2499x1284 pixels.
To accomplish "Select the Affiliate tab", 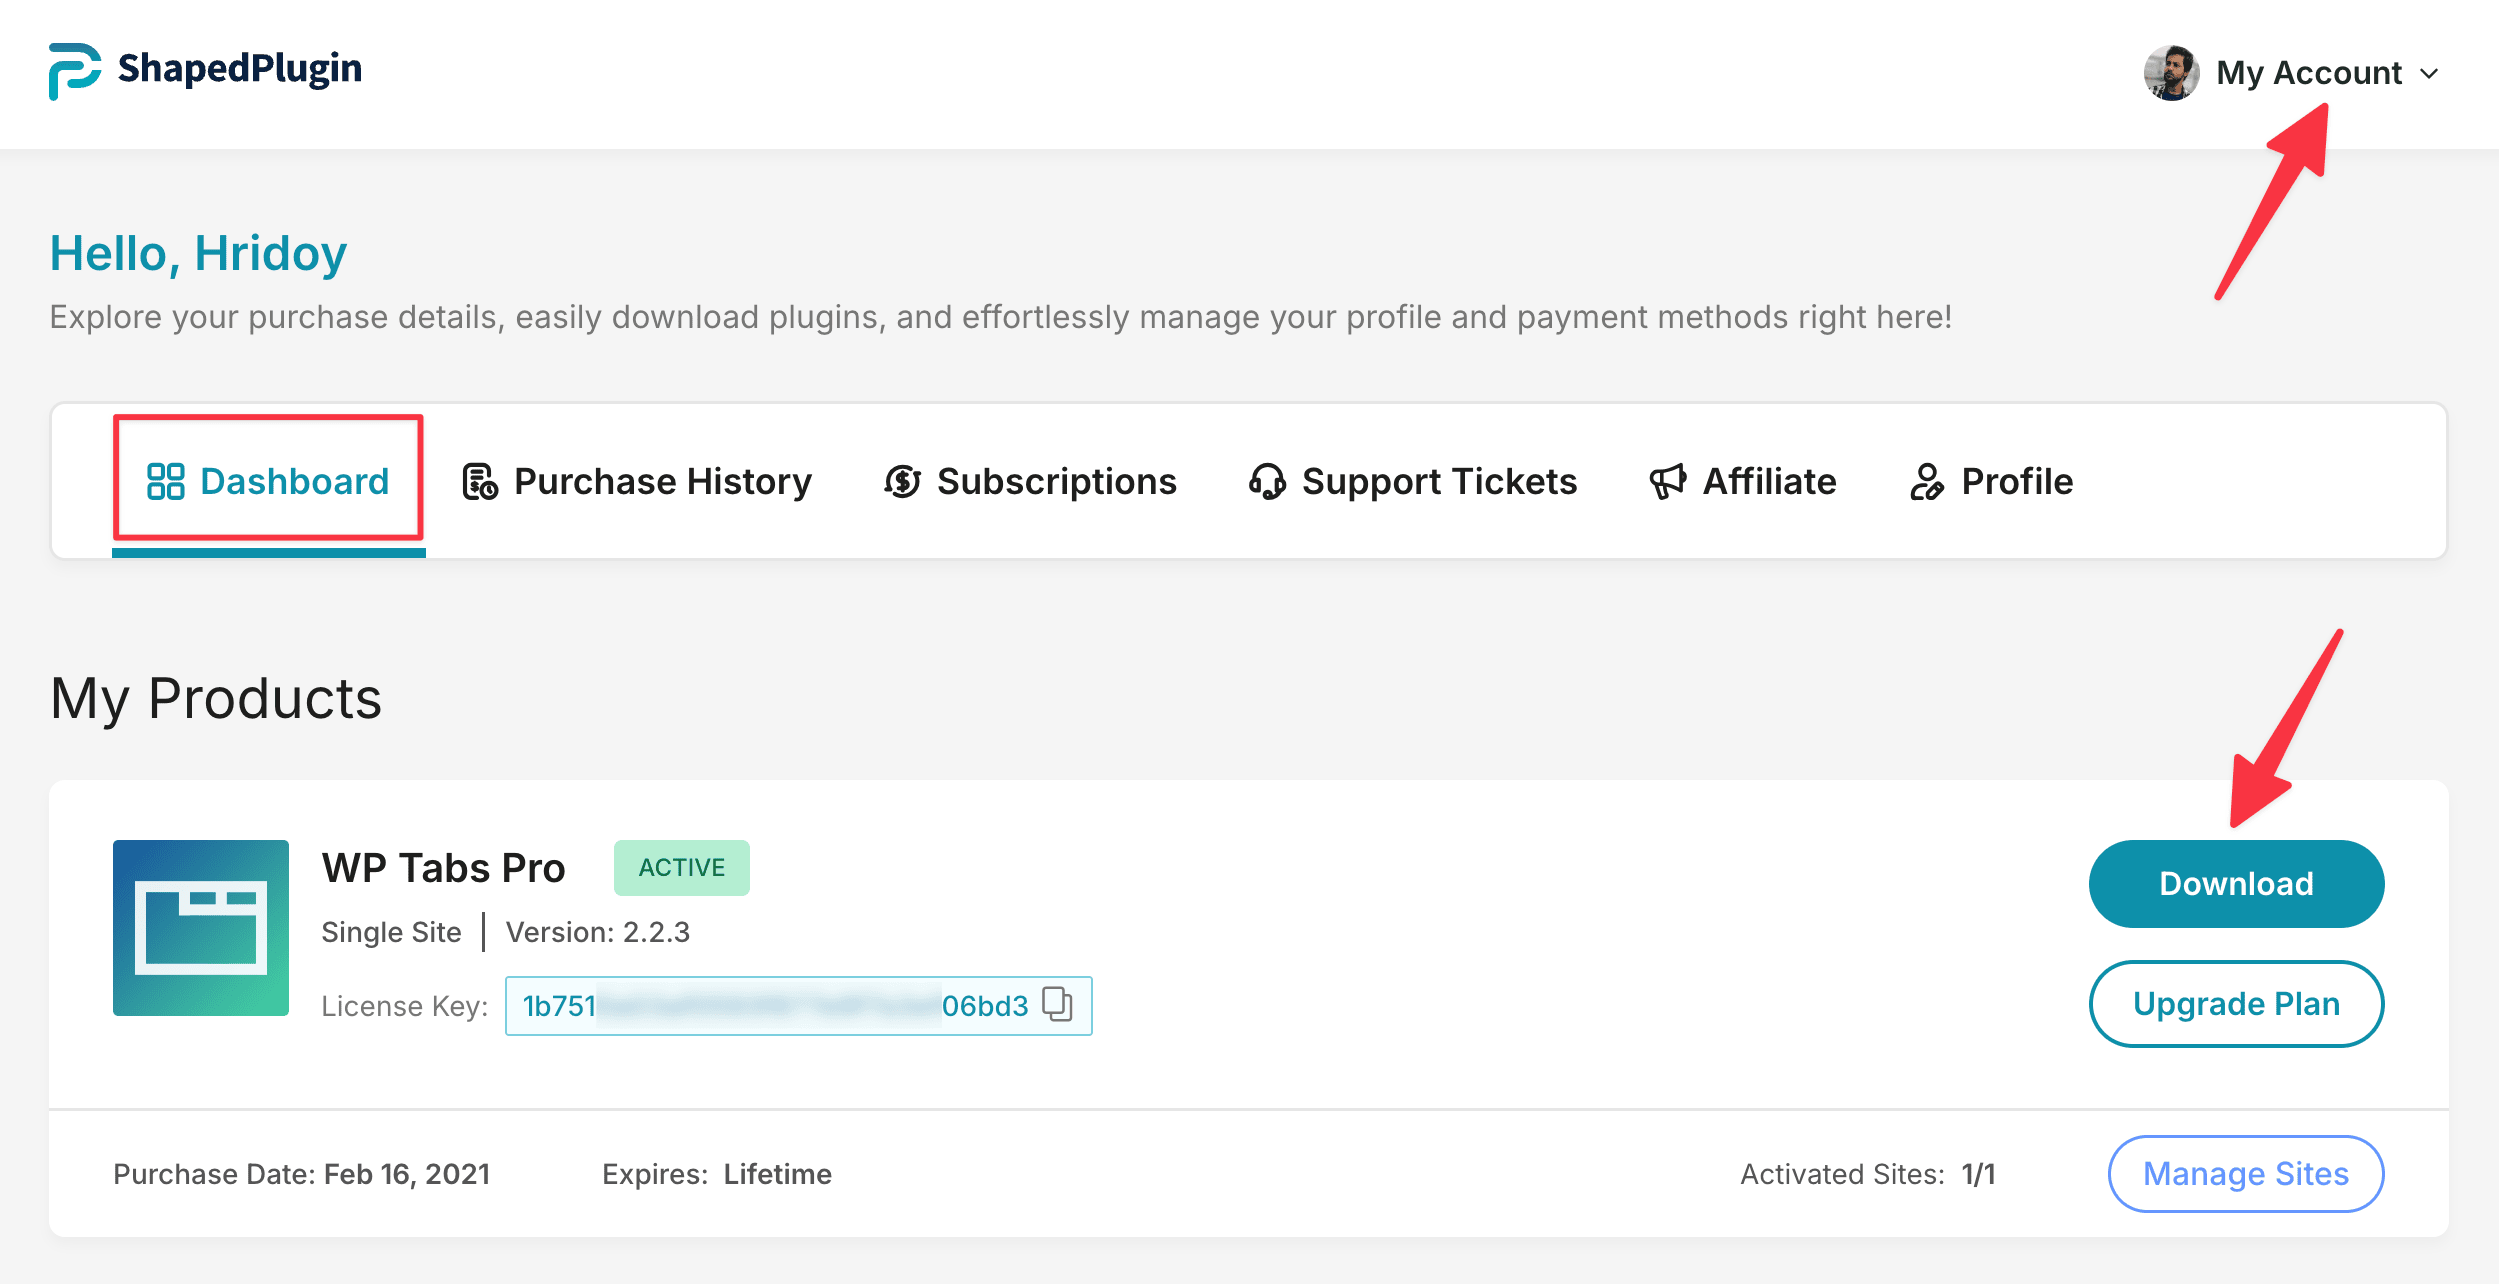I will coord(1743,481).
